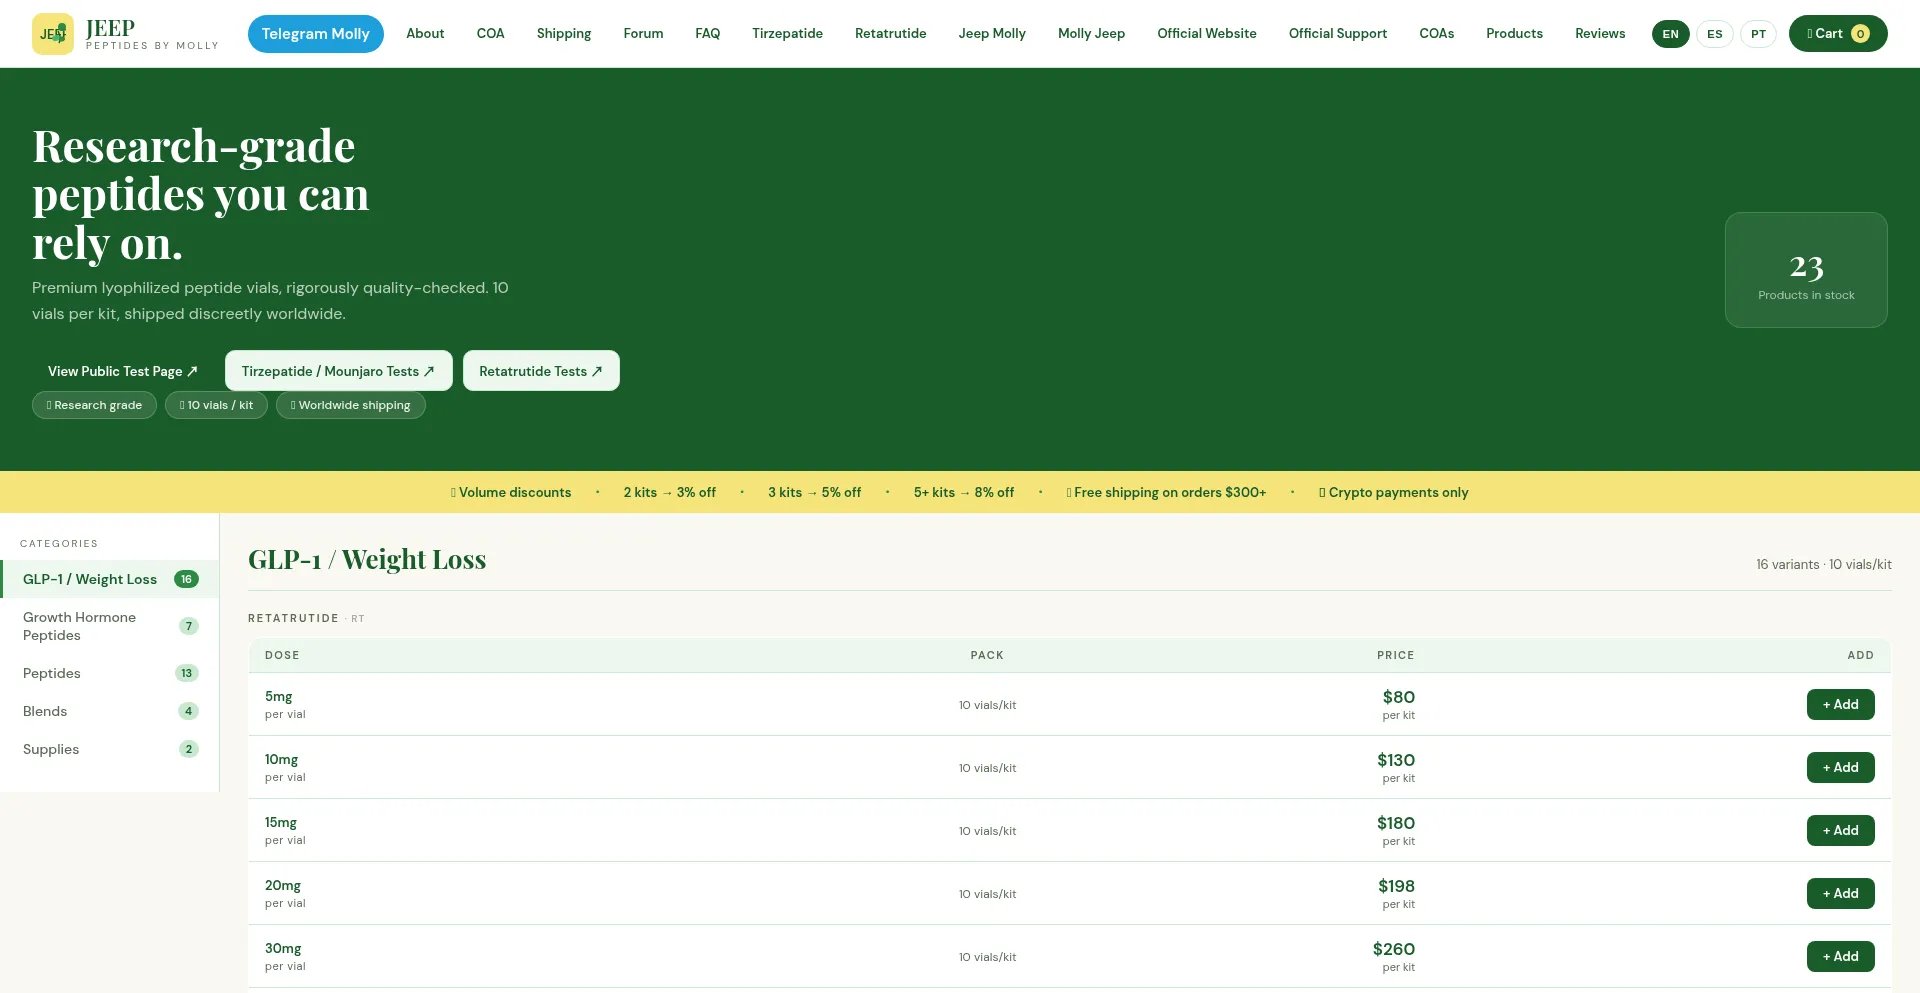The height and width of the screenshot is (993, 1920).
Task: Open Tirzepatide / Mounjaro Tests
Action: 339,371
